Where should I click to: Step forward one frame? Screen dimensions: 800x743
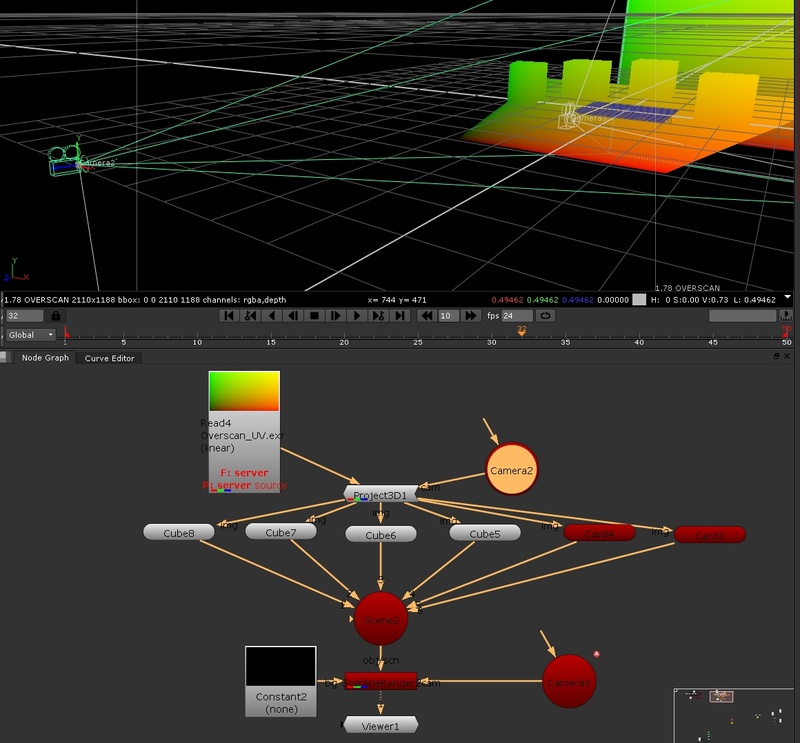pyautogui.click(x=335, y=316)
